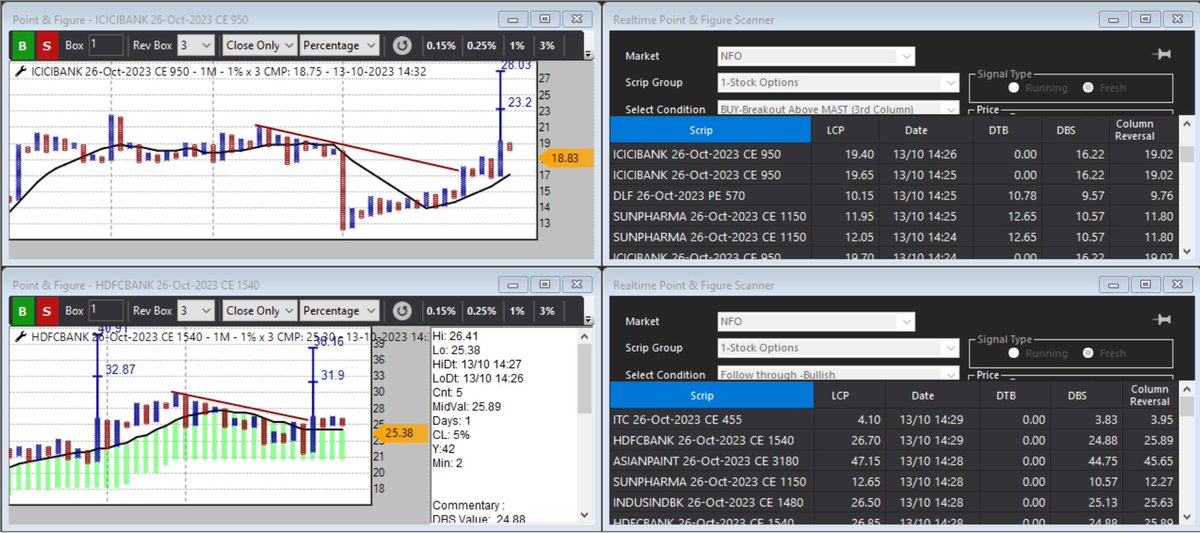Screen dimensions: 1200x533
Task: Open Rev Box dropdown in ICICIBANK chart
Action: [x=195, y=45]
